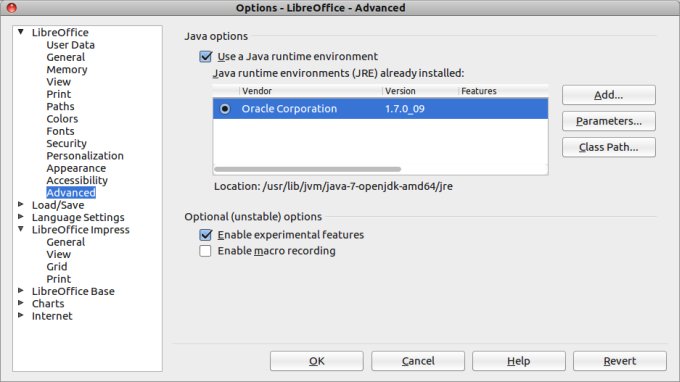Select Print under LibreOffice Impress

coord(59,279)
